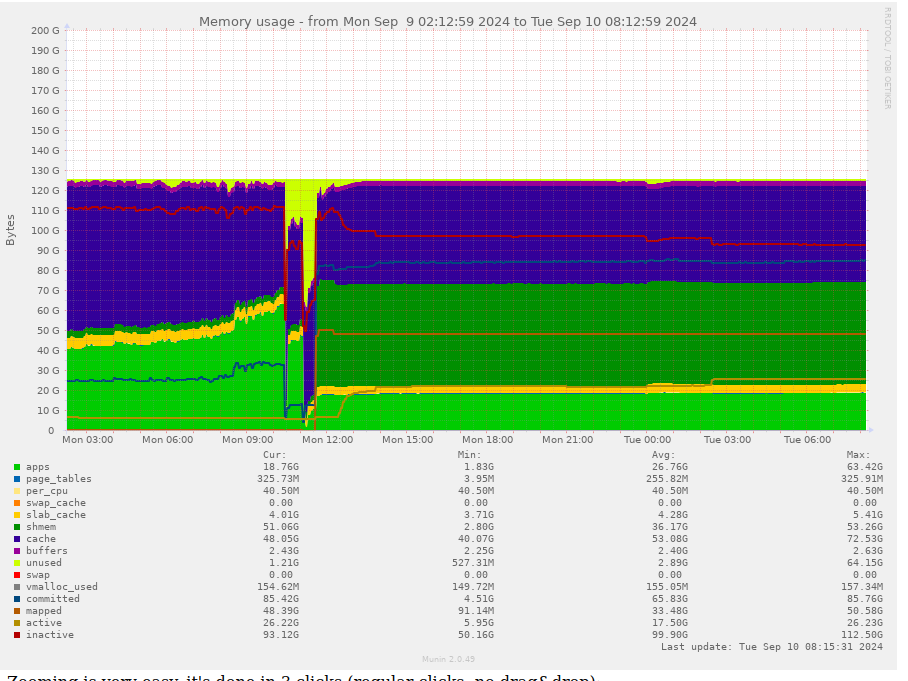Image resolution: width=908 pixels, height=681 pixels.
Task: Click the Tue 06:00 x-axis label
Action: coord(807,440)
